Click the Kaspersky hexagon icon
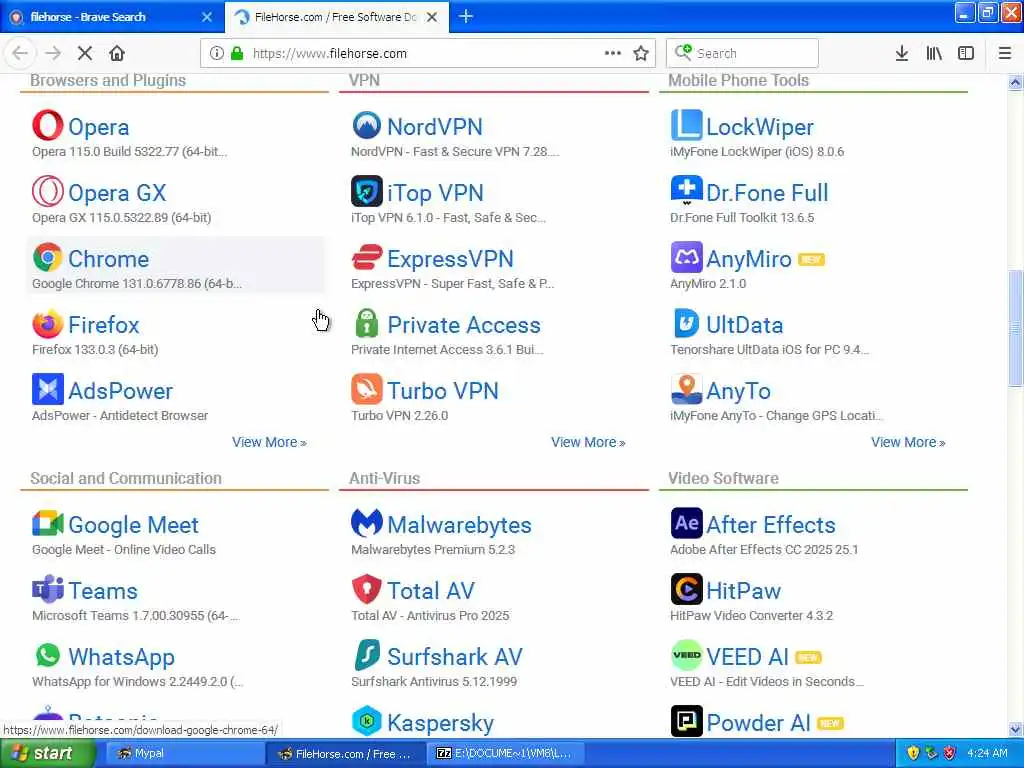This screenshot has width=1024, height=768. click(x=366, y=721)
